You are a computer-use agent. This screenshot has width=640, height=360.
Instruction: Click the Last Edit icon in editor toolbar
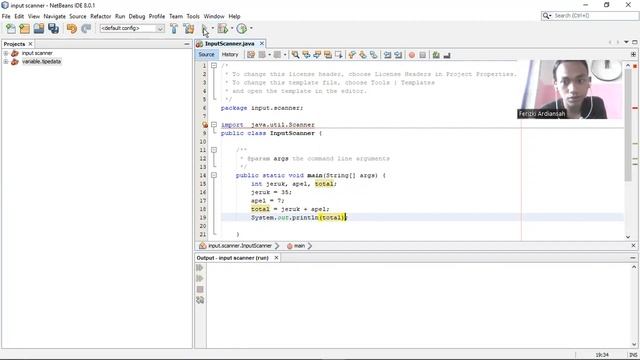[251, 55]
